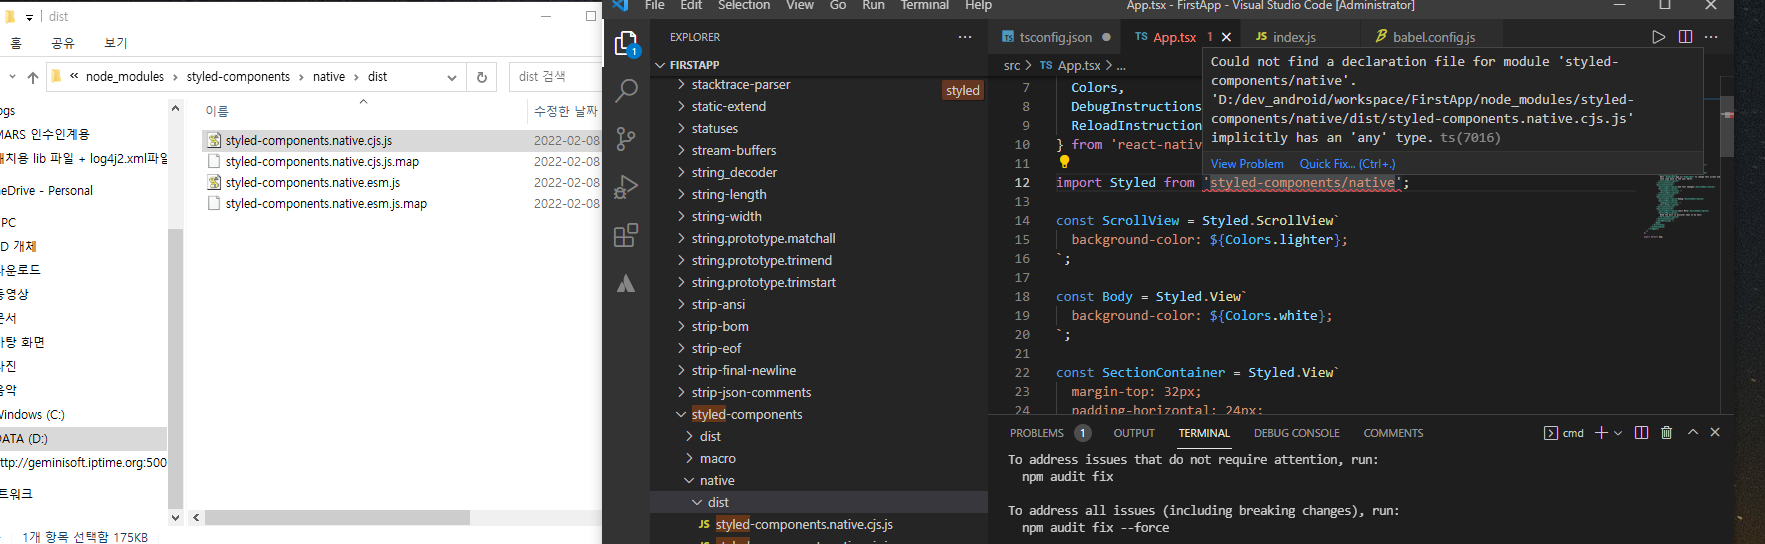Switch to the index.js editor tab
This screenshot has width=1765, height=544.
click(x=1294, y=37)
